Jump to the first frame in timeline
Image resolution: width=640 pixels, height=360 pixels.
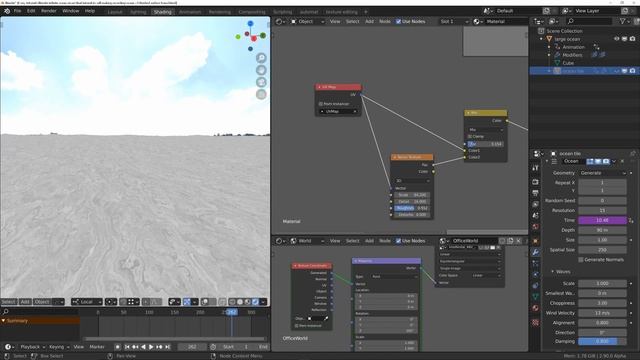[127, 347]
